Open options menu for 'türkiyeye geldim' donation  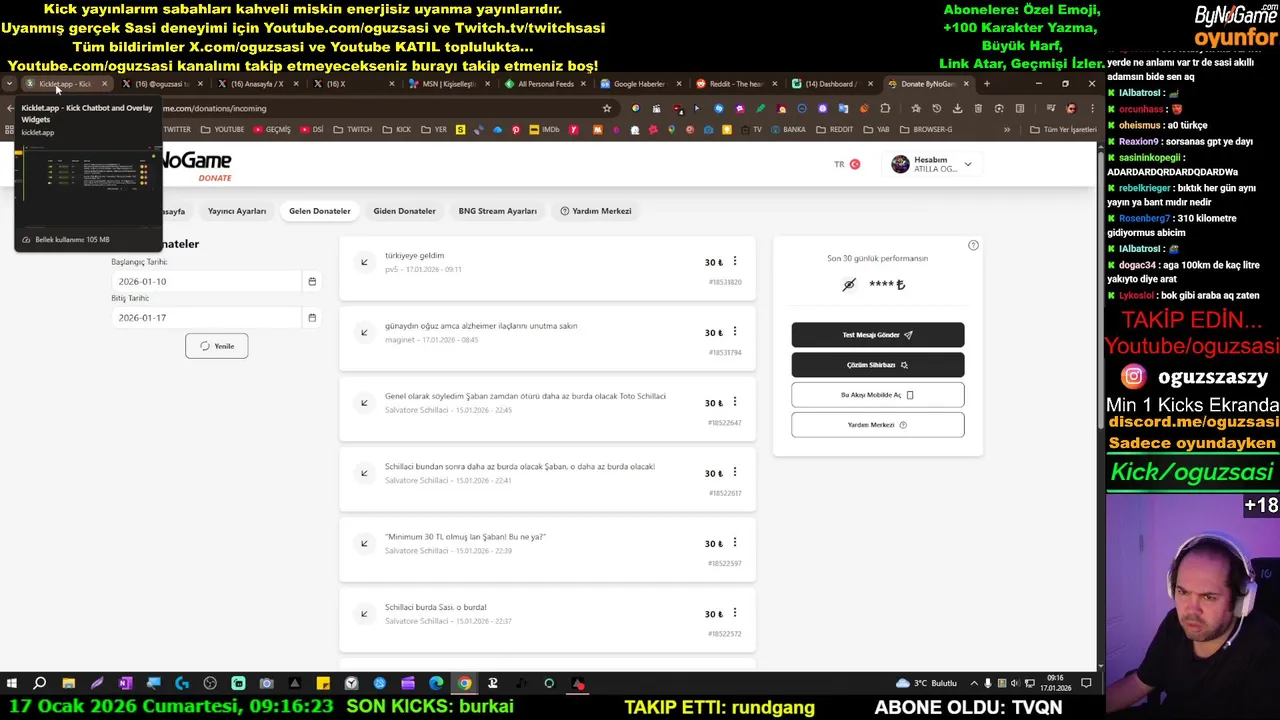tap(735, 261)
